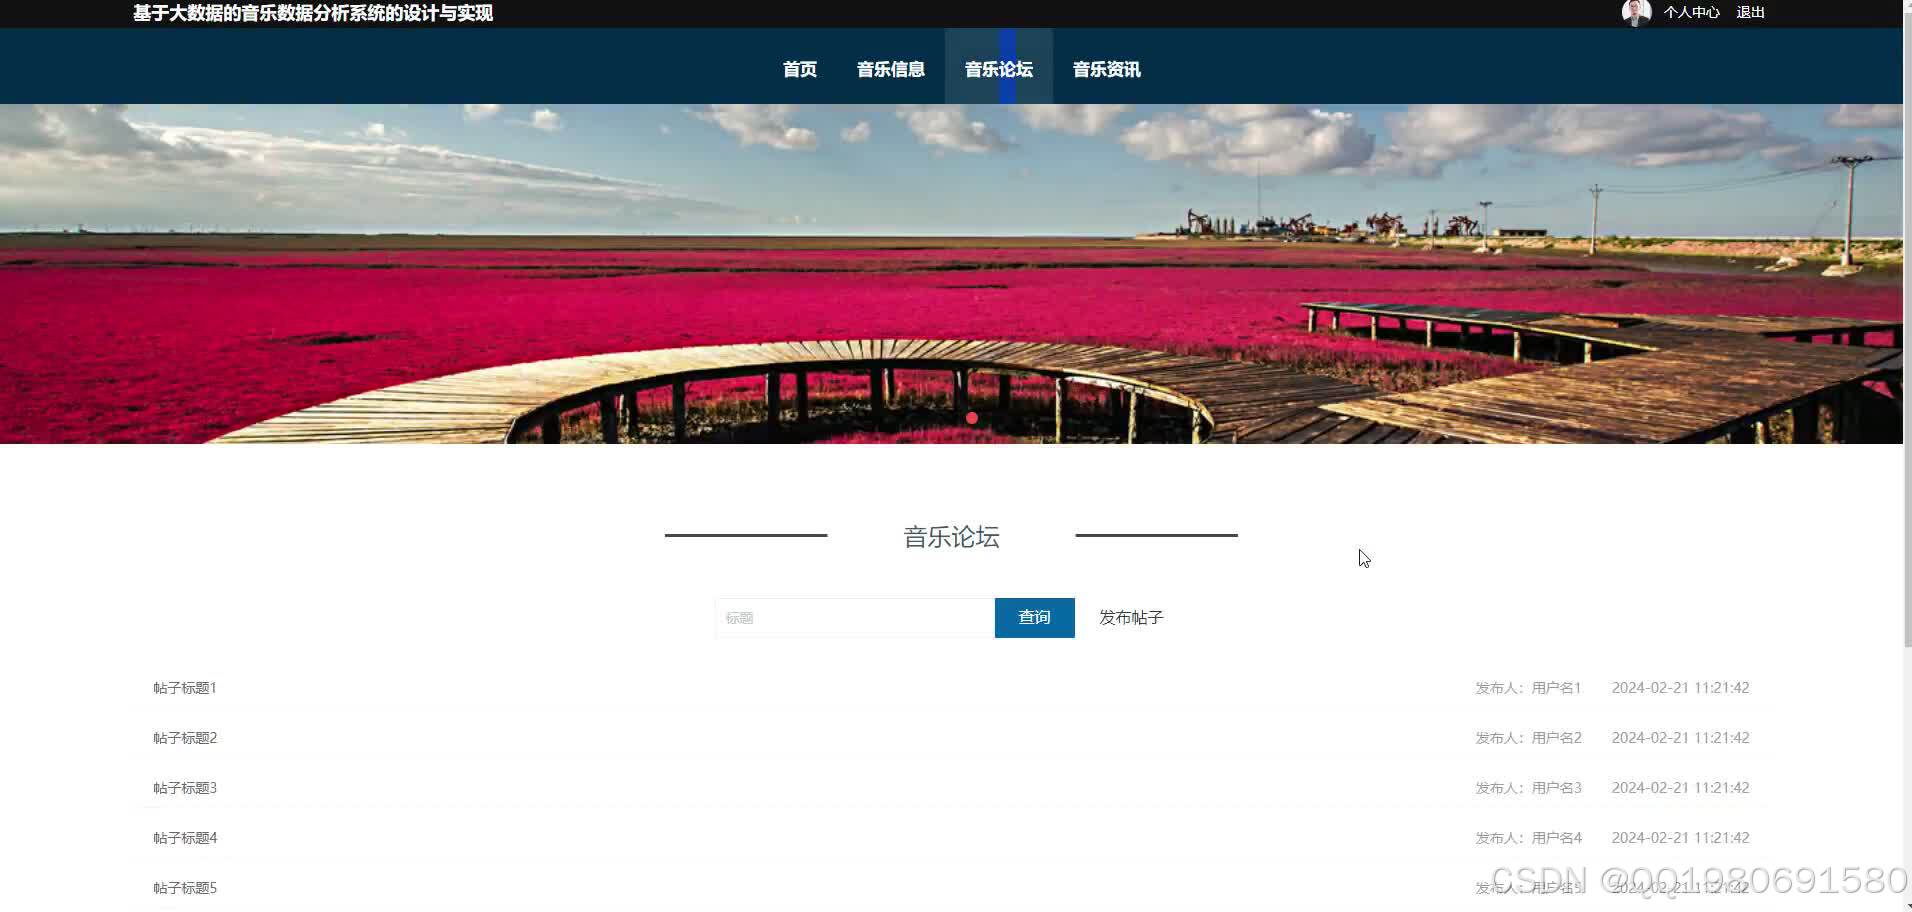Click the timestamp on 帖子标题2 row
This screenshot has width=1912, height=912.
[x=1681, y=737]
